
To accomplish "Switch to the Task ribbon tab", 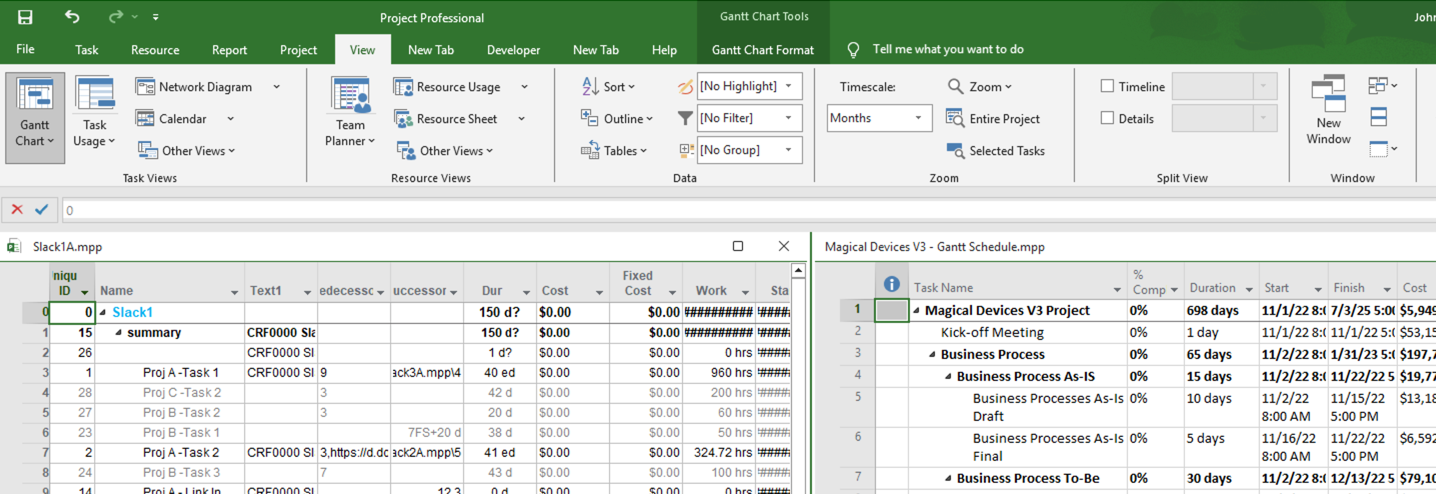I will (x=87, y=49).
